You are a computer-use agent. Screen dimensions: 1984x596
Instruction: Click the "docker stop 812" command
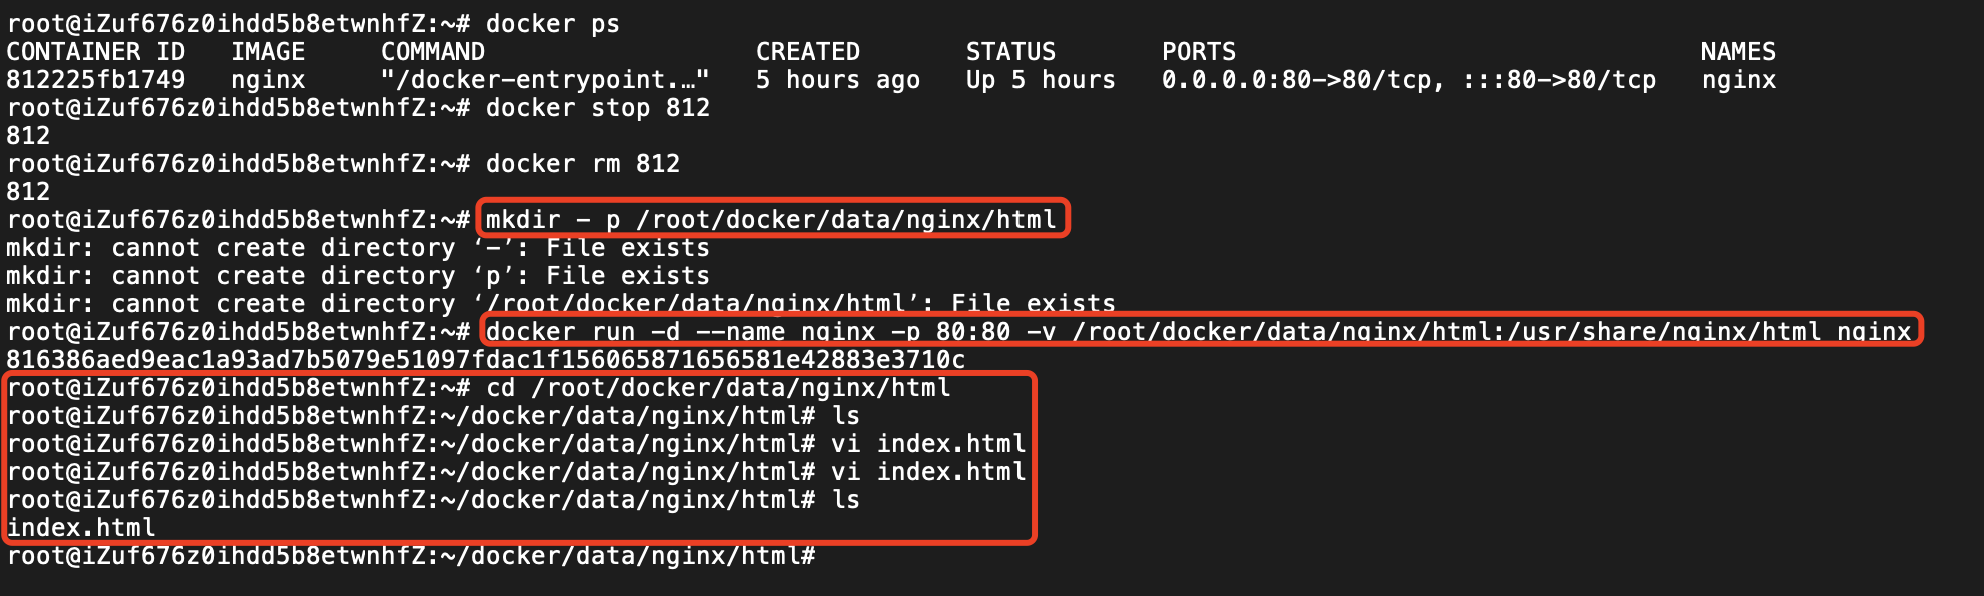597,108
